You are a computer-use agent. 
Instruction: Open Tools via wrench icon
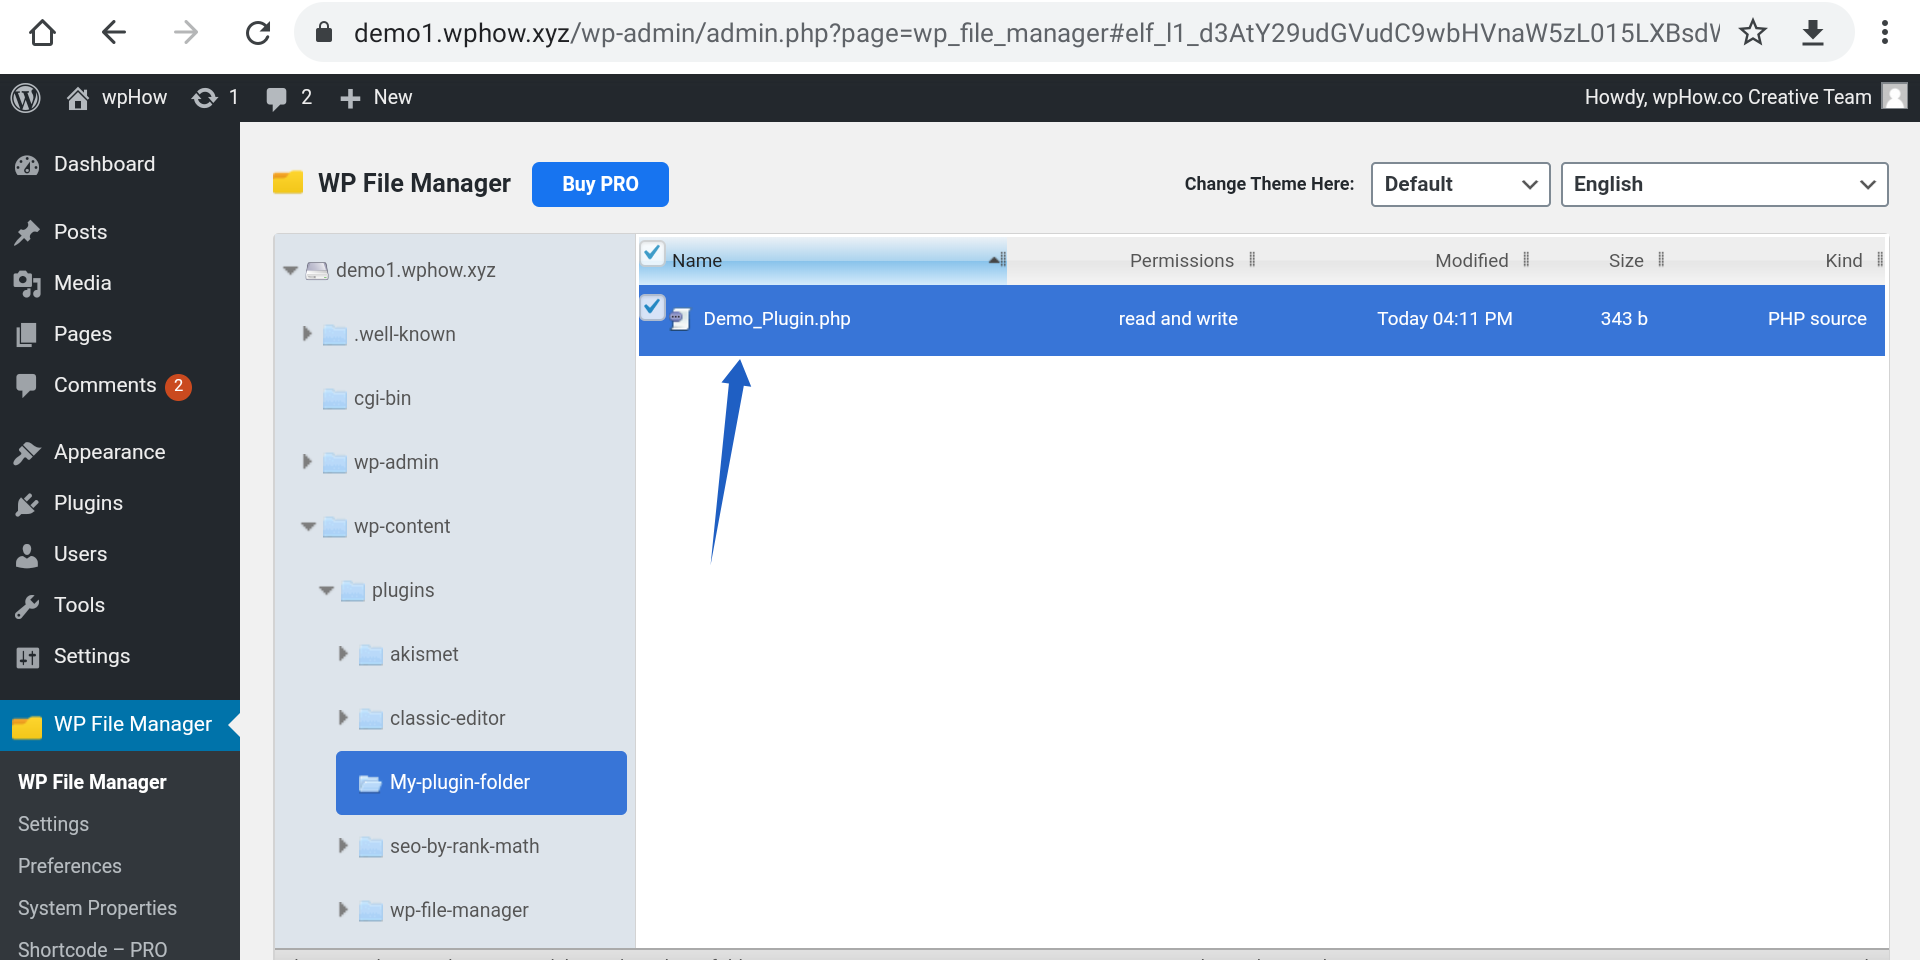click(29, 605)
